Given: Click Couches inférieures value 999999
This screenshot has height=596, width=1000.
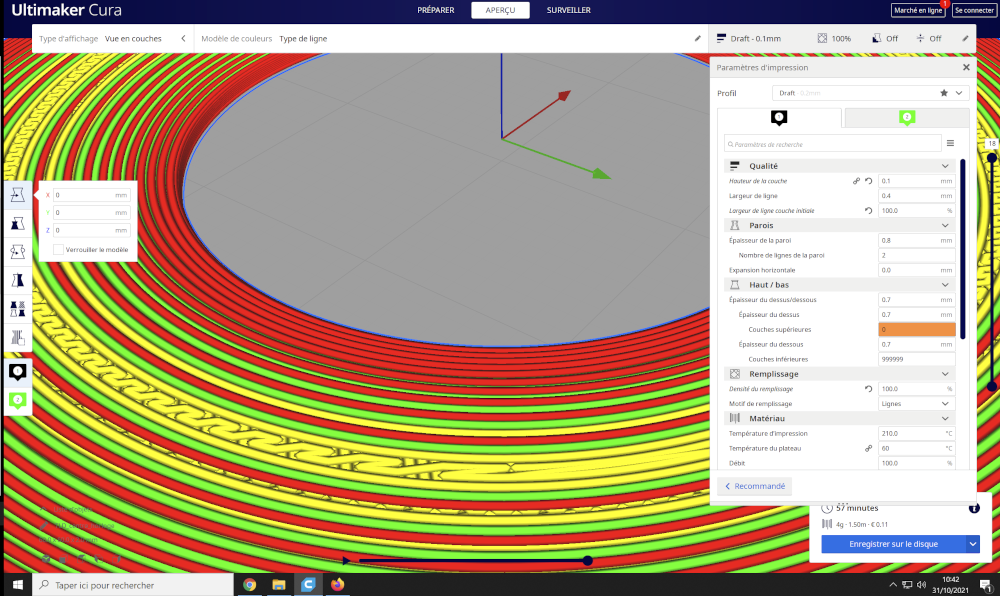Looking at the screenshot, I should [916, 359].
